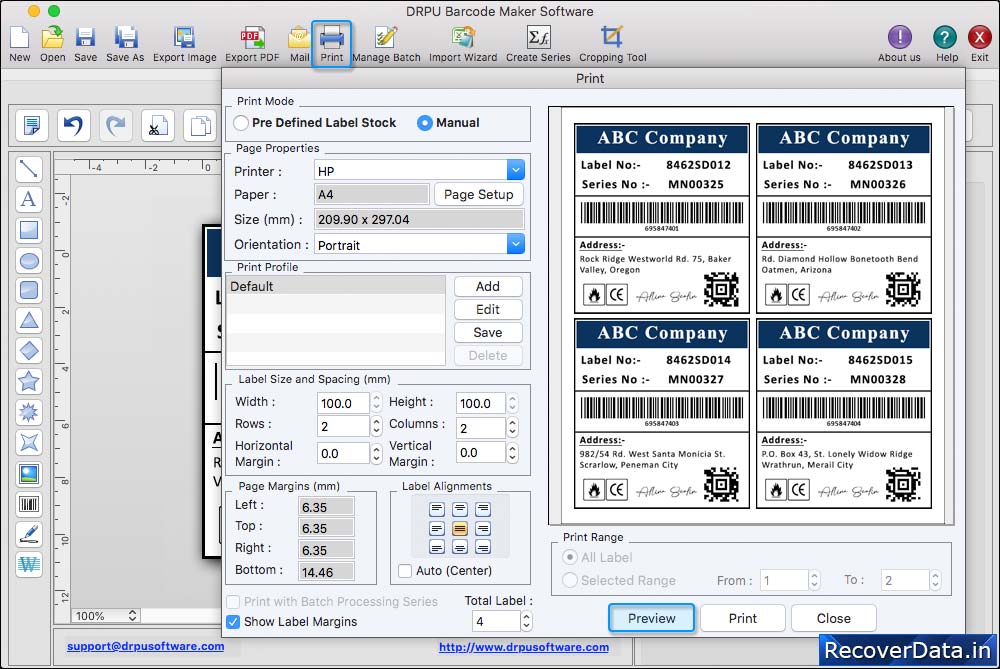Adjust the Columns stepper
Viewport: 1000px width, 669px height.
point(512,427)
